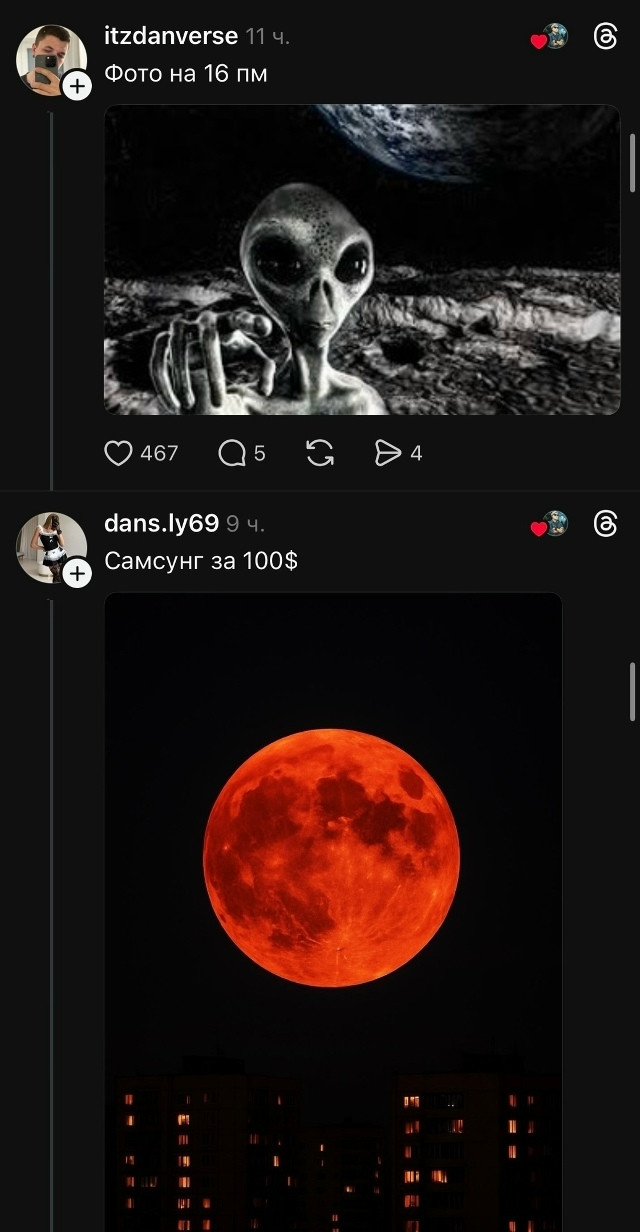640x1232 pixels.
Task: Follow dans.ly69 using the plus button
Action: coord(77,573)
